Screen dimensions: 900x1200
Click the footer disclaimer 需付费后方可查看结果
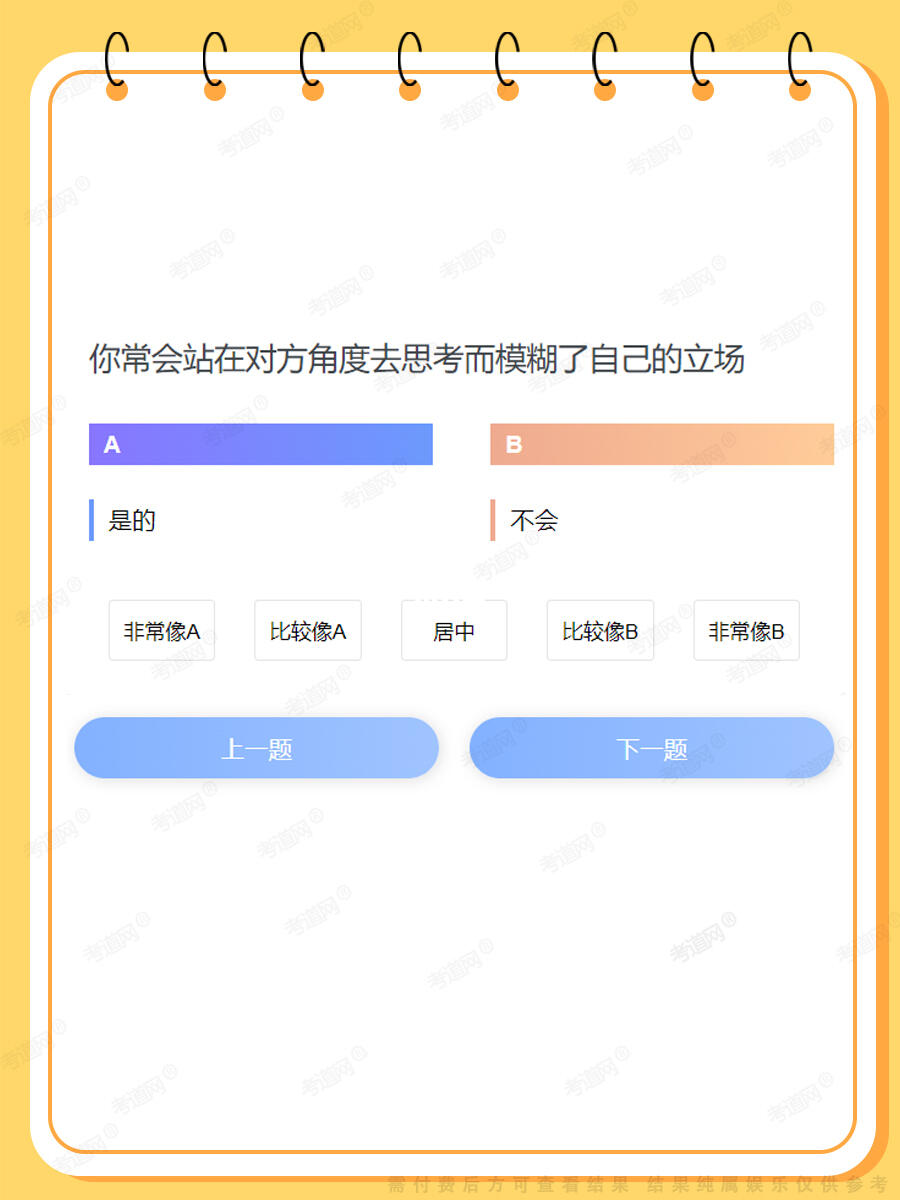[509, 1186]
